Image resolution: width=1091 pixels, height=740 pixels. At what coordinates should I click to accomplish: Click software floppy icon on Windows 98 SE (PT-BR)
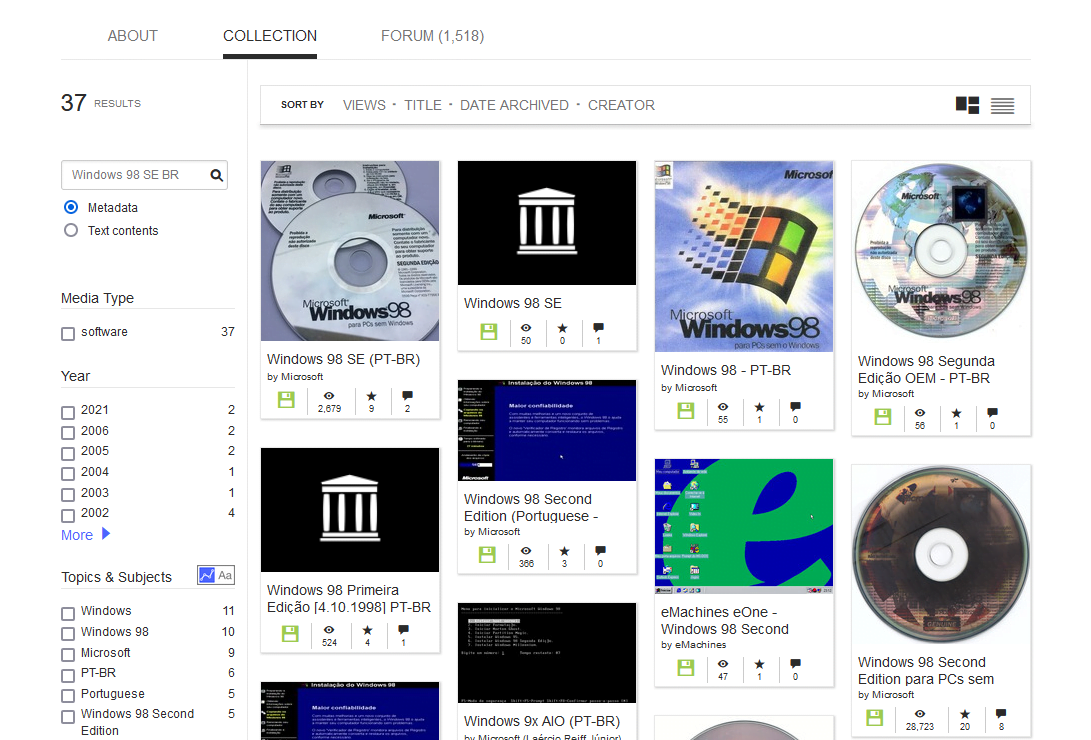coord(286,399)
